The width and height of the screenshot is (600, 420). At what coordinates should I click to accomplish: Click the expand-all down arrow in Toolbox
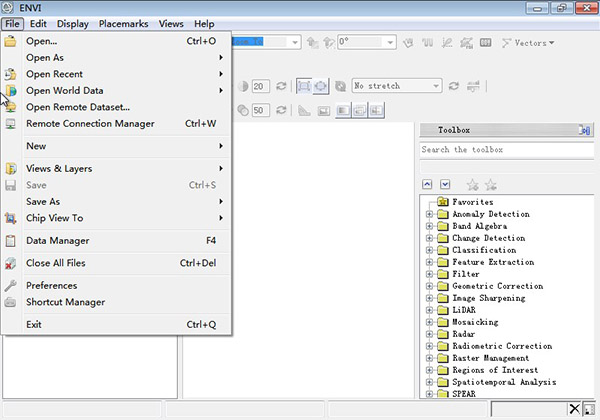pyautogui.click(x=445, y=185)
